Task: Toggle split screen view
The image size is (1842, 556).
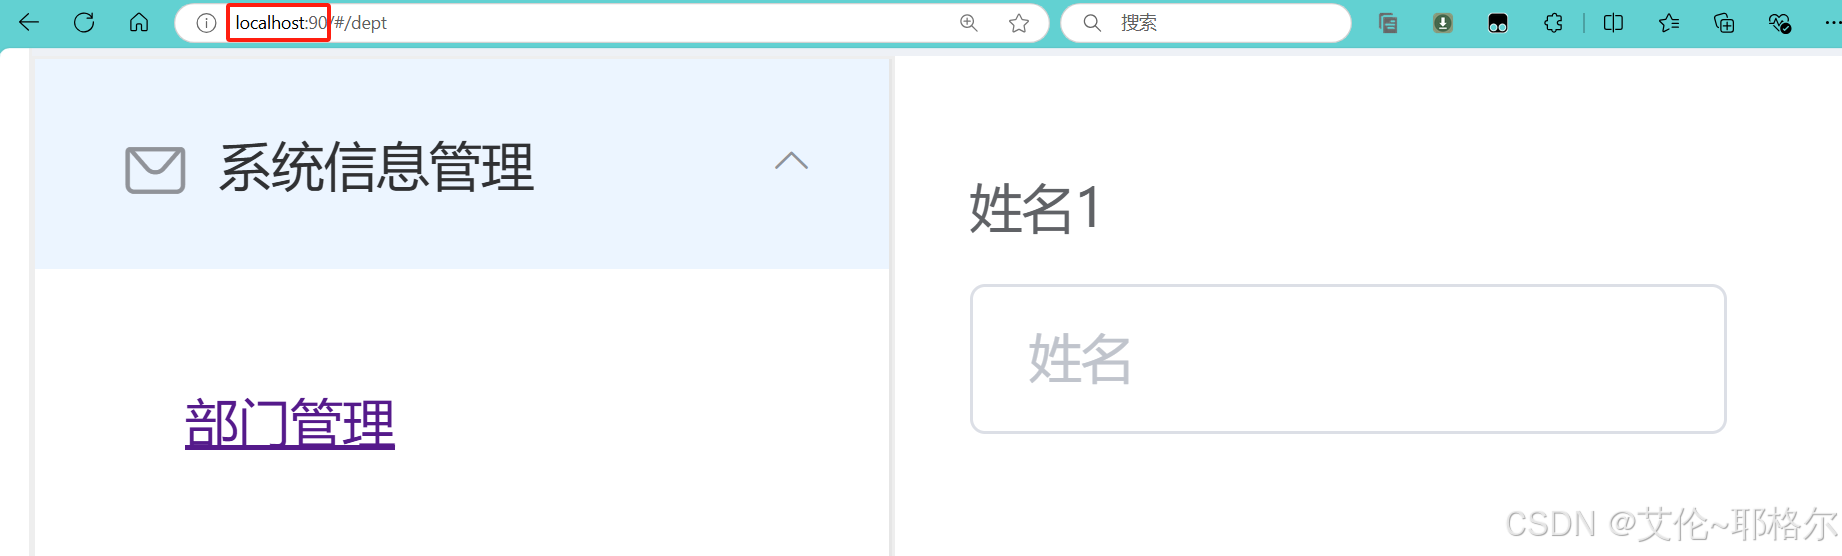Action: (x=1613, y=23)
